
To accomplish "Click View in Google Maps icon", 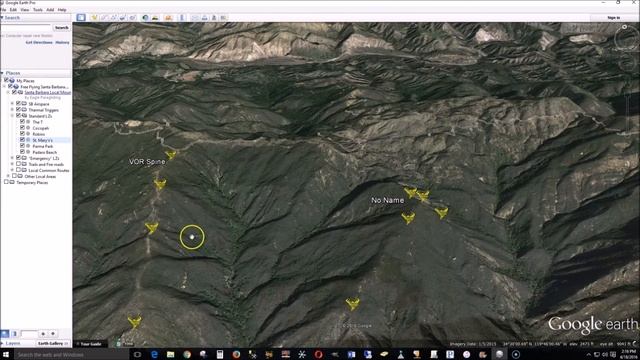I will pos(223,18).
